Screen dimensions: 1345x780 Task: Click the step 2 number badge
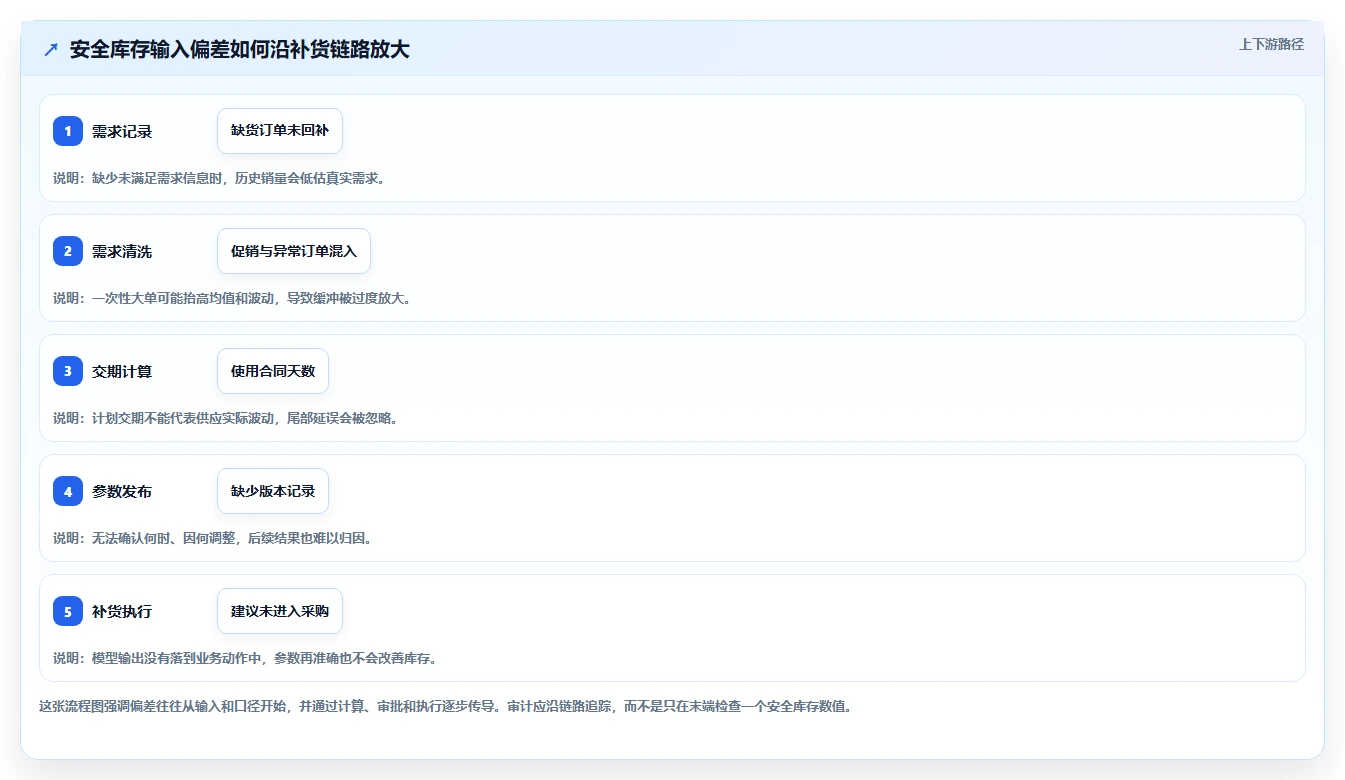pos(68,251)
